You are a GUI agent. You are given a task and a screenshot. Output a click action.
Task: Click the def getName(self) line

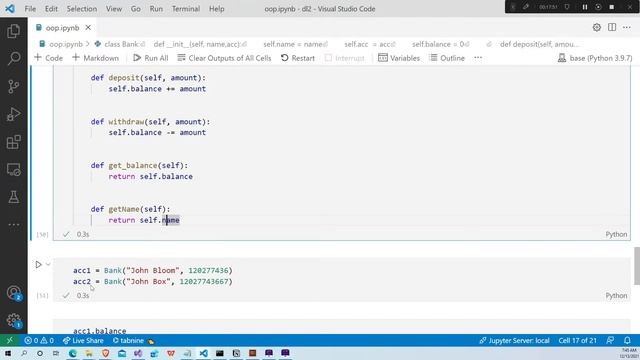[130, 209]
